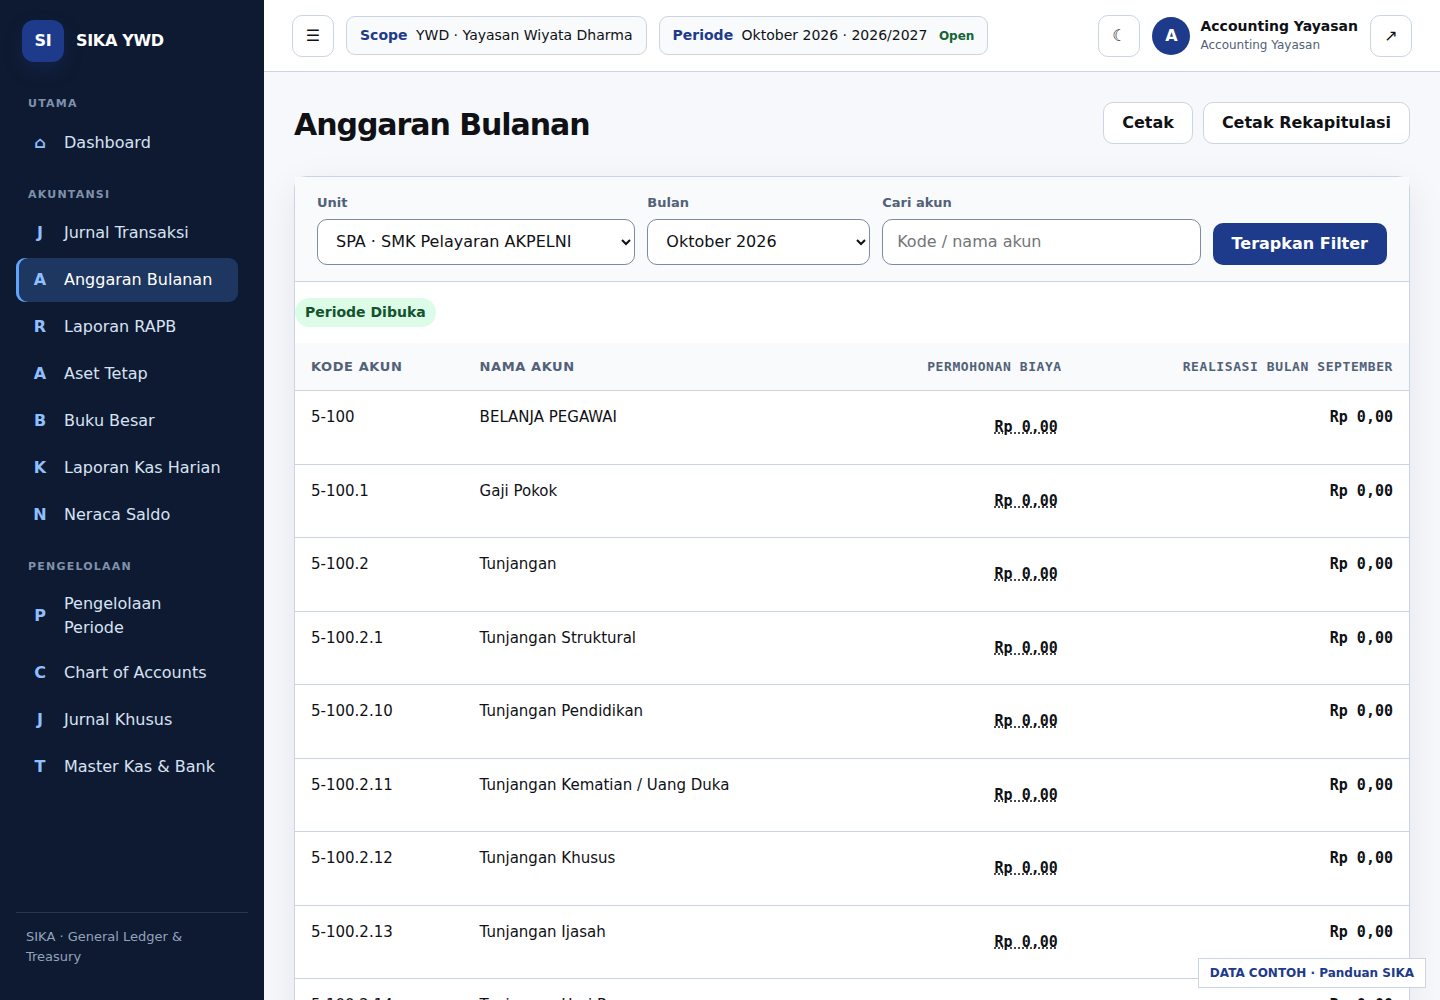Click the logout arrow icon
The width and height of the screenshot is (1440, 1000).
click(1390, 36)
